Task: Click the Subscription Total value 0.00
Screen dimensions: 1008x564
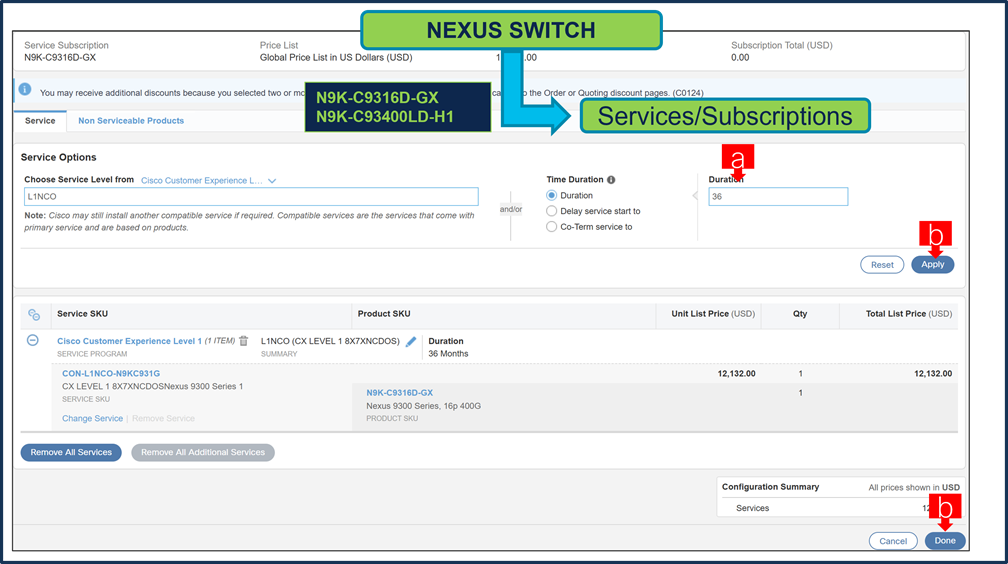Action: (740, 58)
